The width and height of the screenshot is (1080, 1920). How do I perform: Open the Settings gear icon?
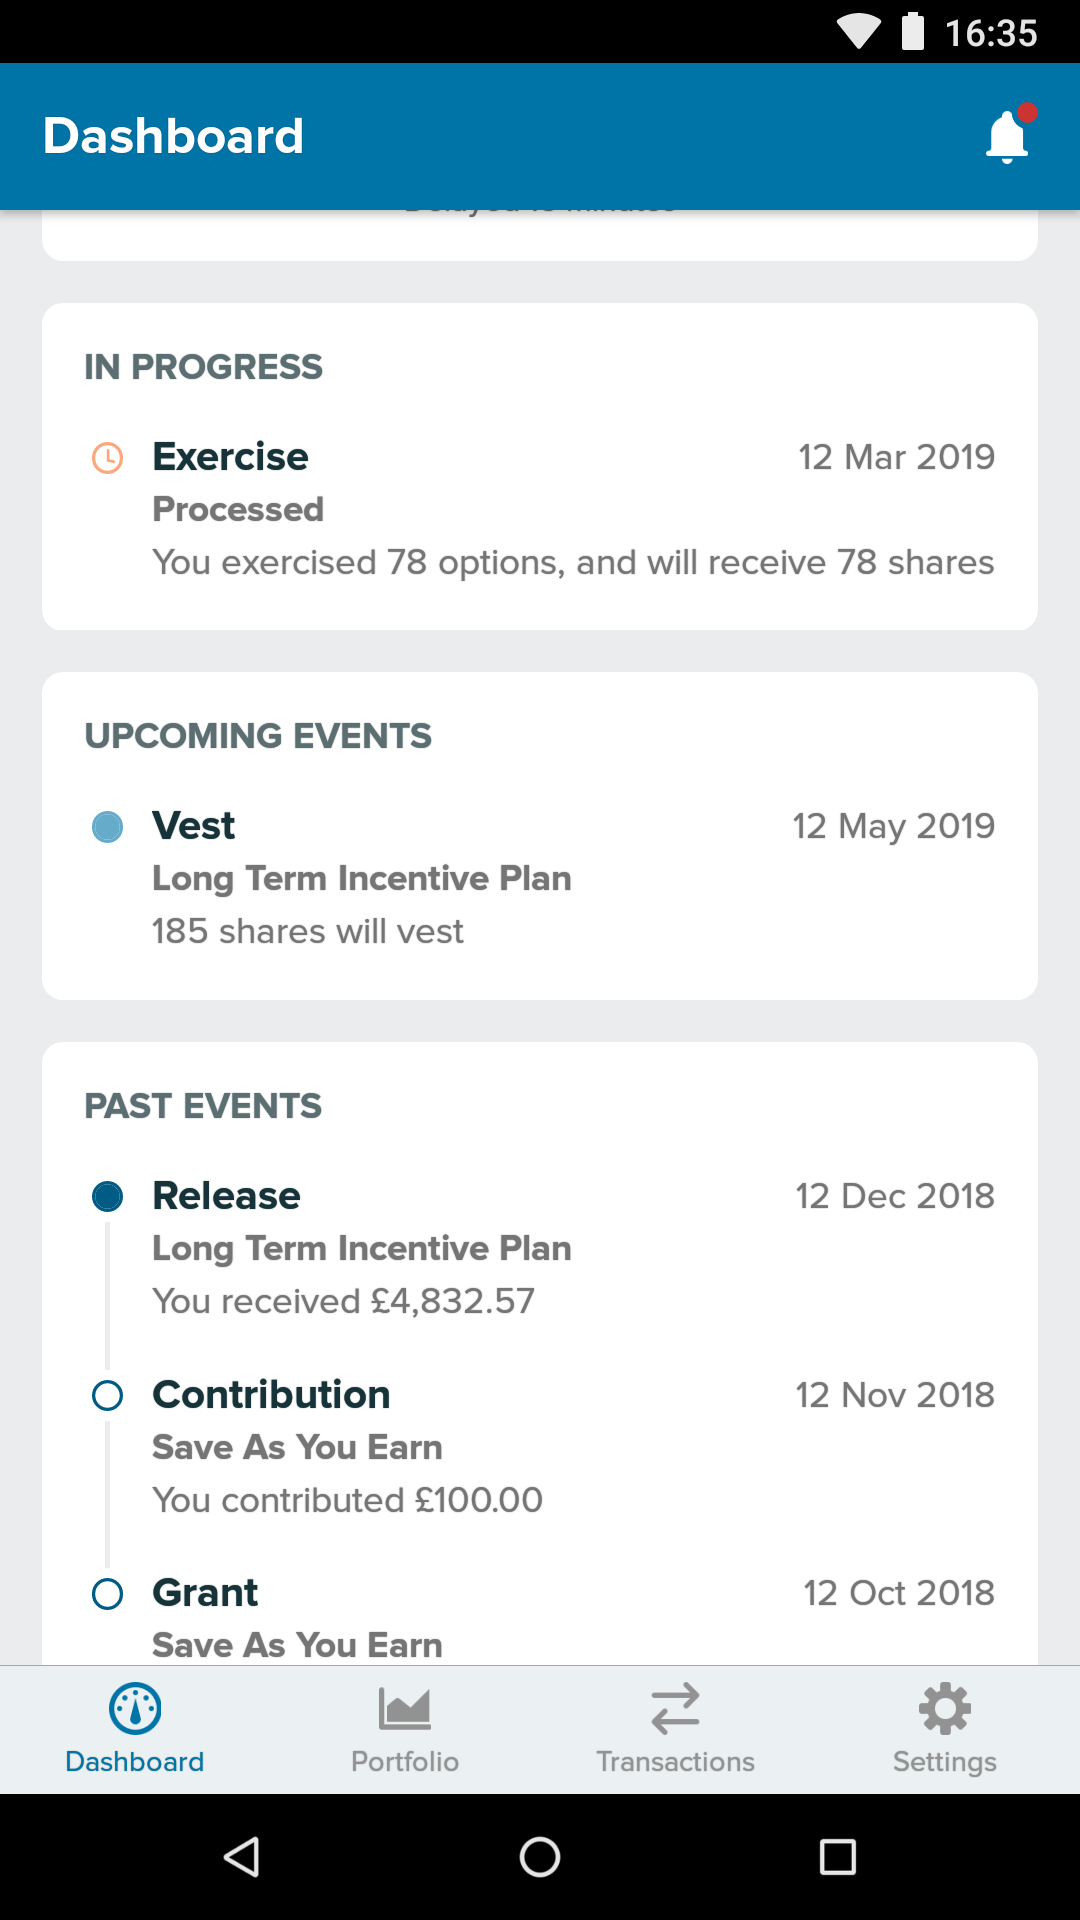pyautogui.click(x=945, y=1709)
